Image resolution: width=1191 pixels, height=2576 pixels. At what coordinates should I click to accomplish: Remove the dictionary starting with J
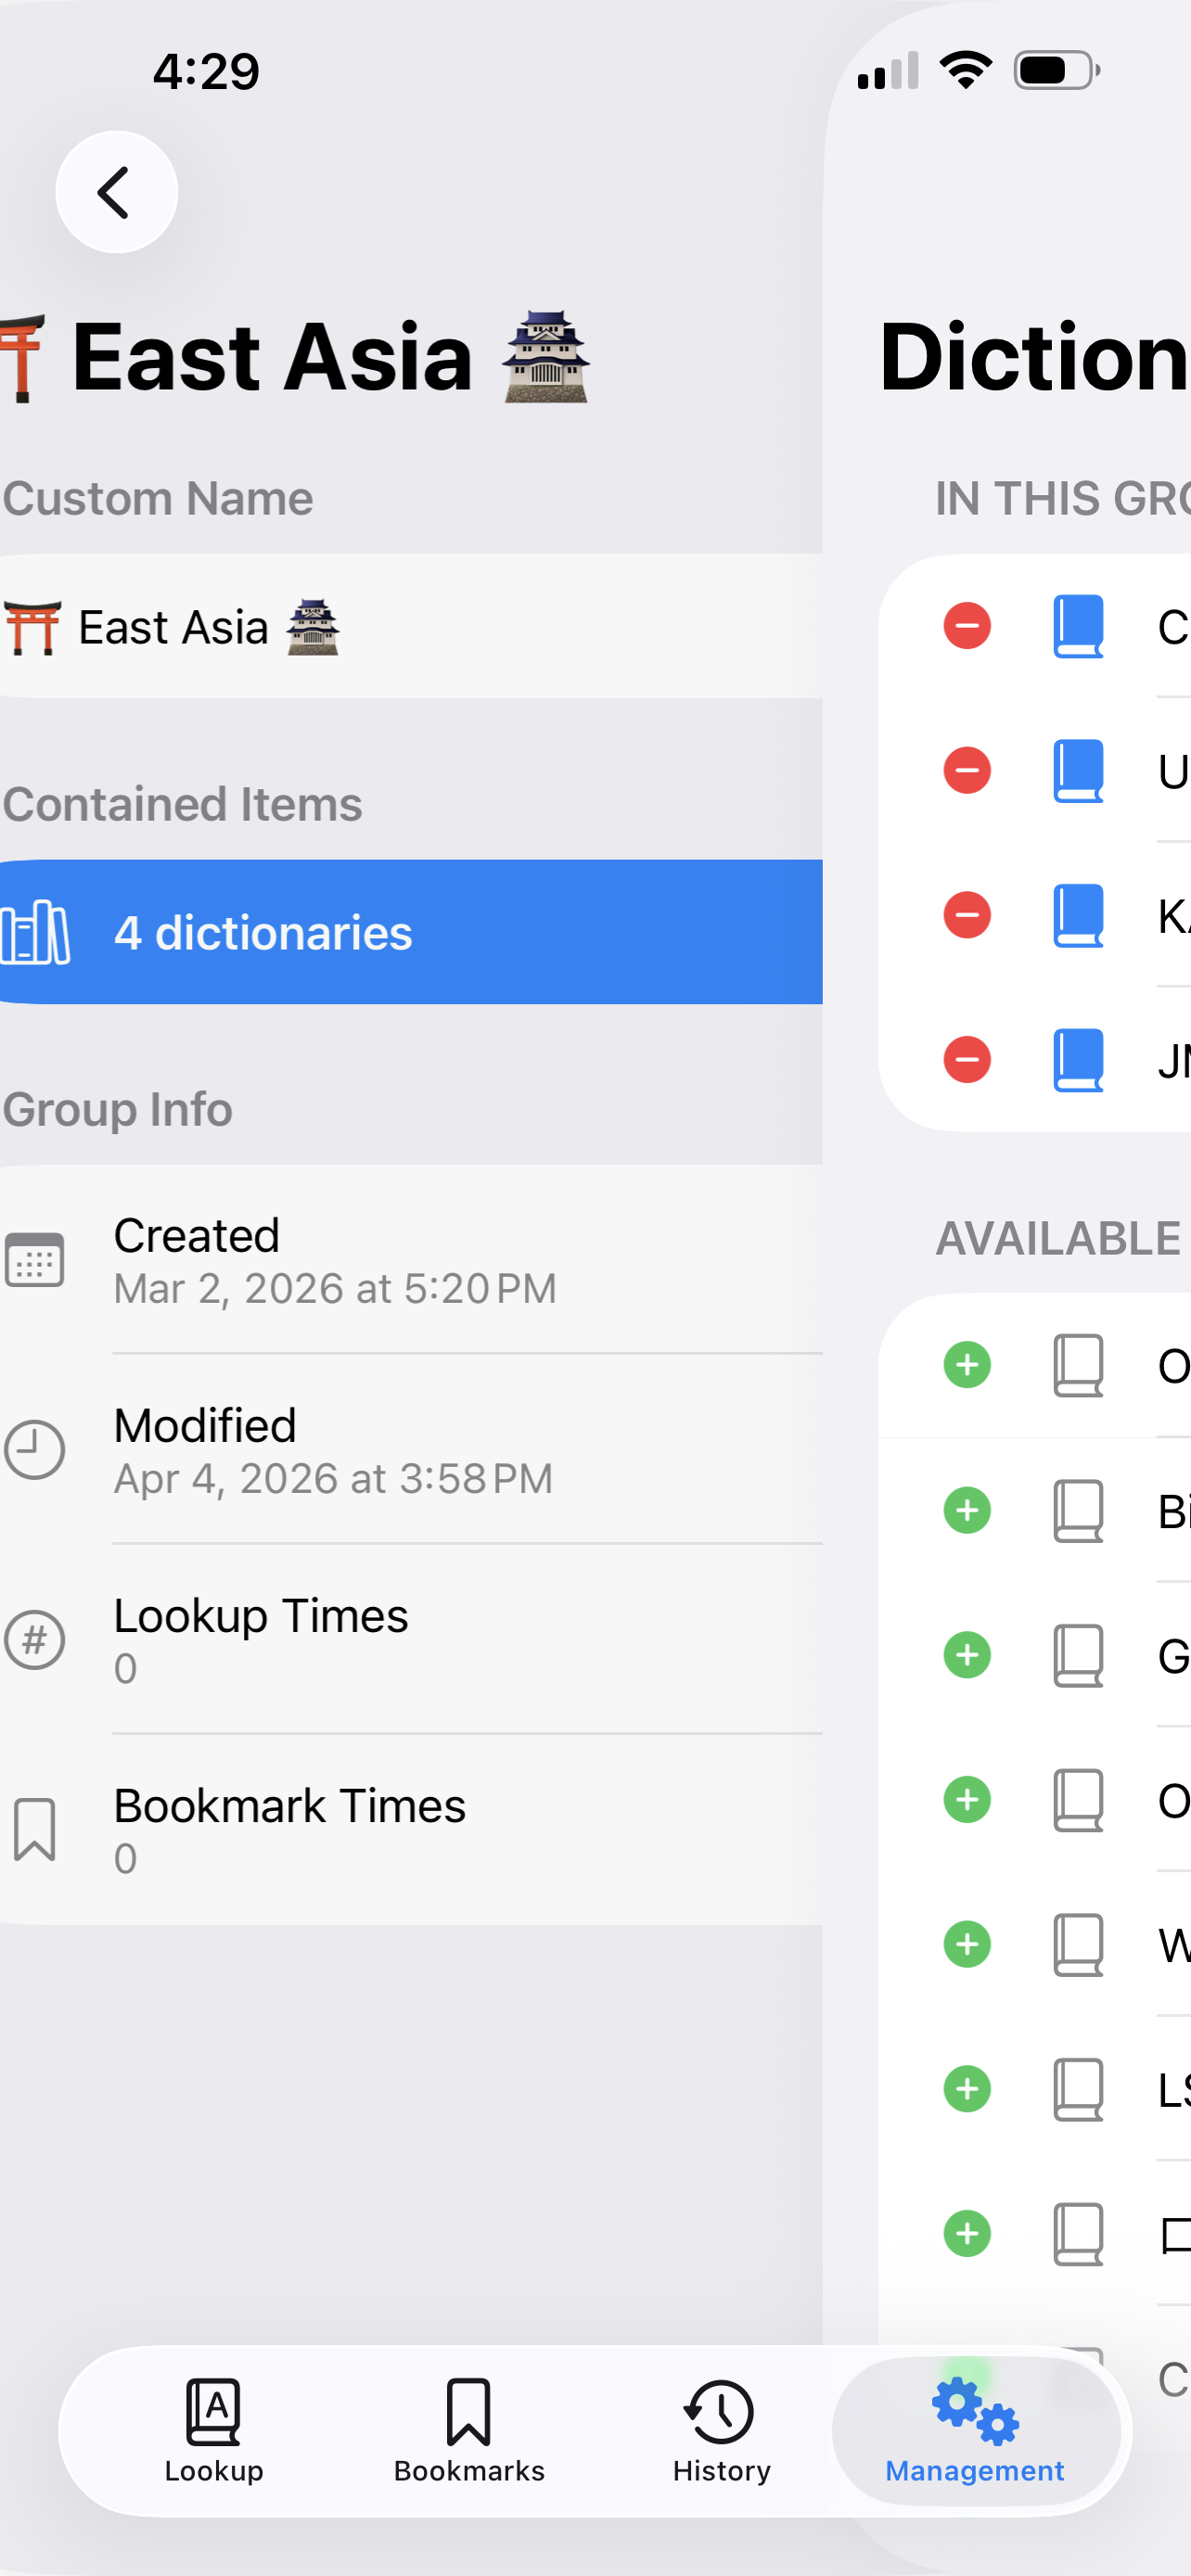(x=966, y=1060)
